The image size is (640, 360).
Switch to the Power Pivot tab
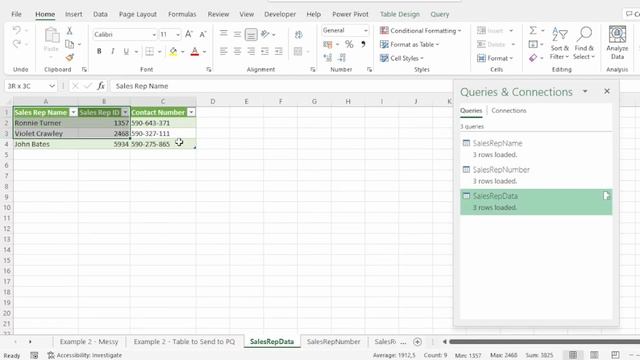[350, 14]
